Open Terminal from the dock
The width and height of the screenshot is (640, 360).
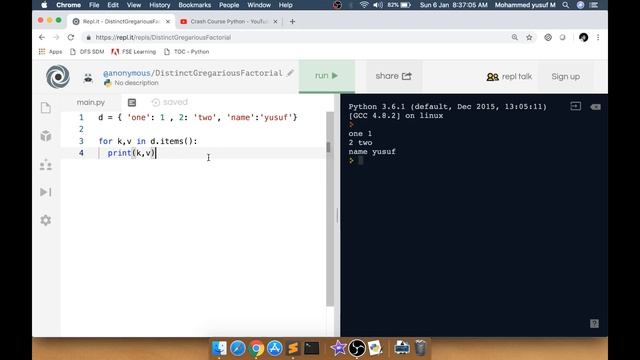click(x=312, y=348)
